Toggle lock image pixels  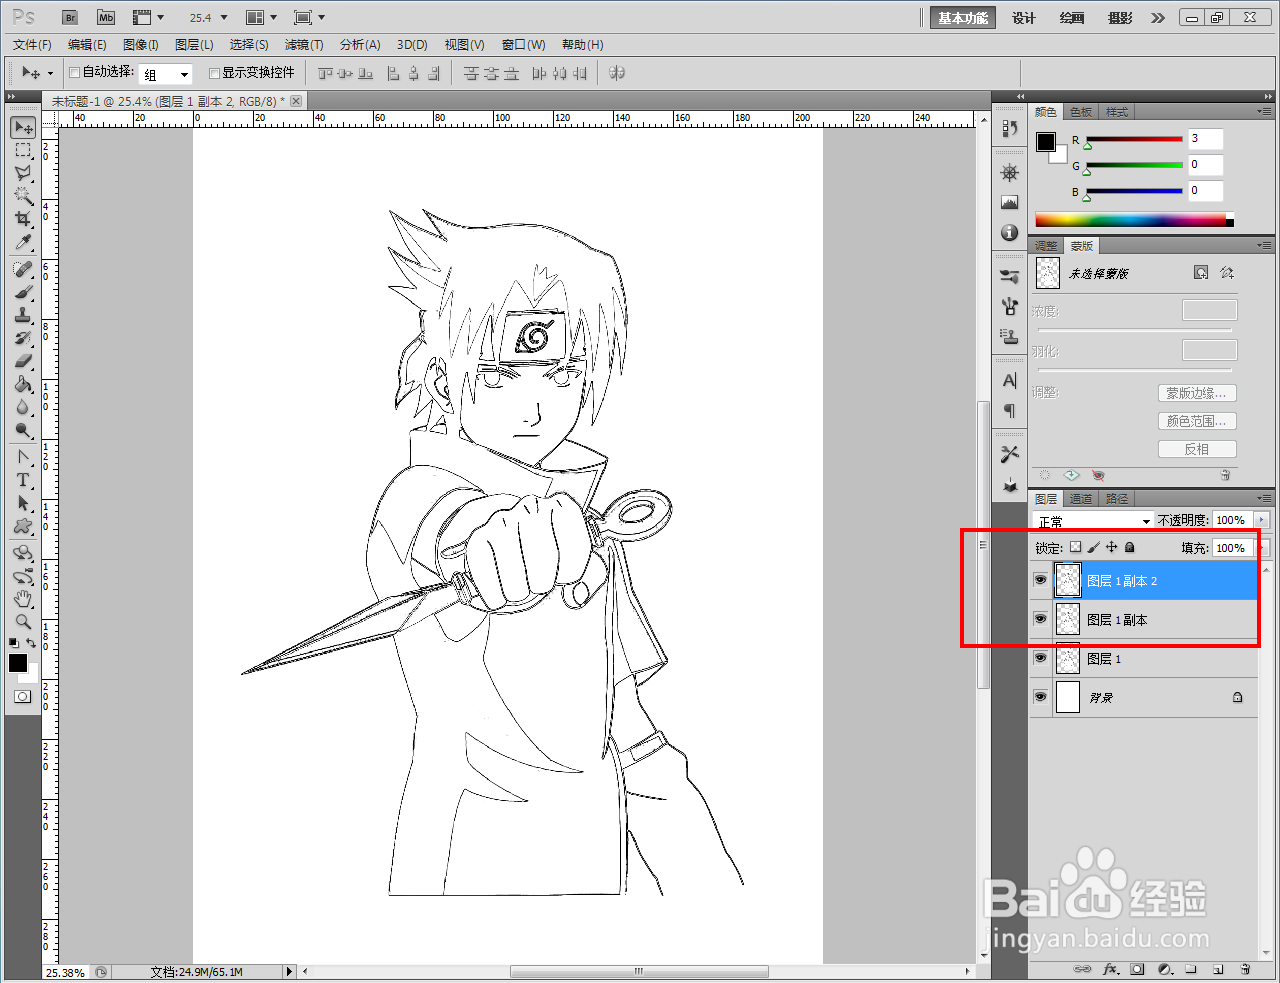coord(1093,547)
